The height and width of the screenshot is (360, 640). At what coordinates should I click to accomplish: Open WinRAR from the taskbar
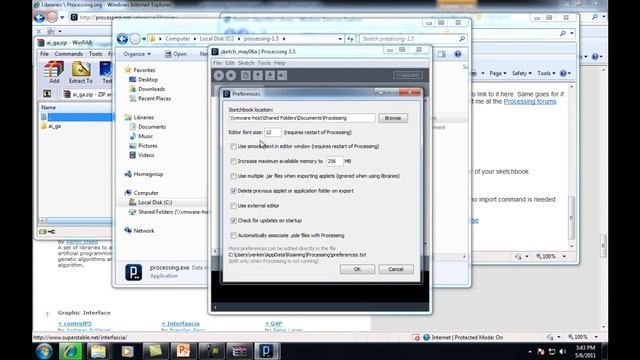pyautogui.click(x=240, y=351)
